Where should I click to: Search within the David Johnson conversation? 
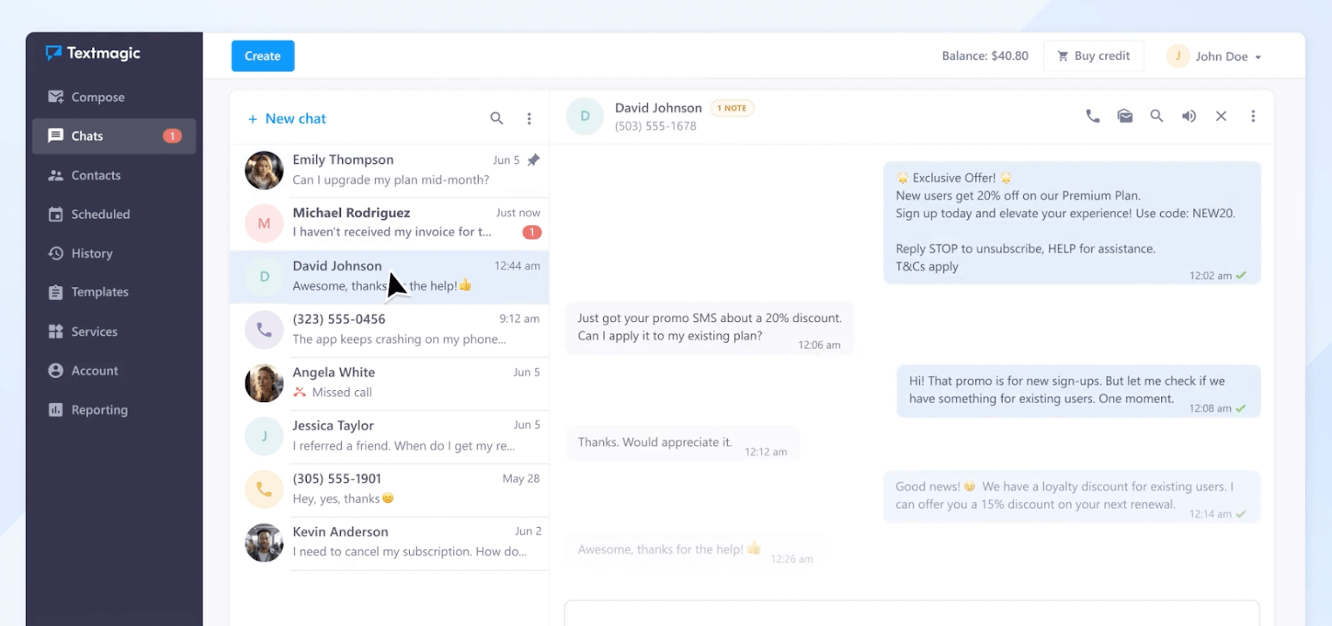(1157, 116)
